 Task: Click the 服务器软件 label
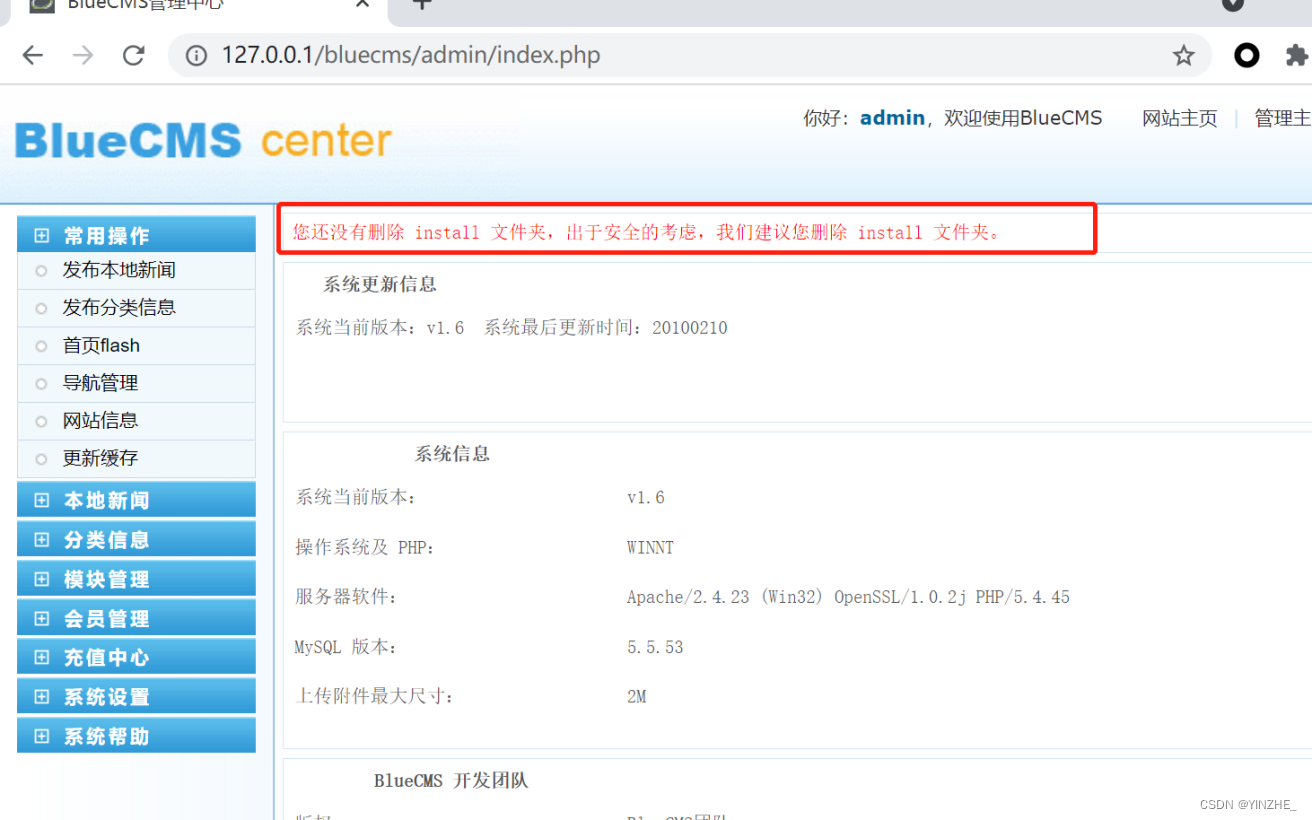click(346, 597)
